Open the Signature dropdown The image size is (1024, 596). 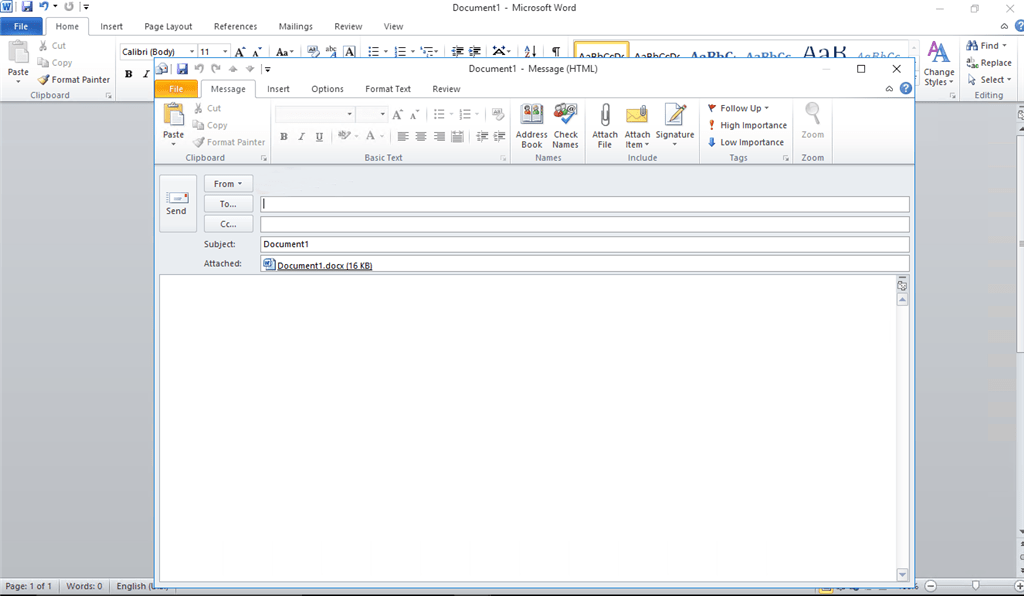675,127
